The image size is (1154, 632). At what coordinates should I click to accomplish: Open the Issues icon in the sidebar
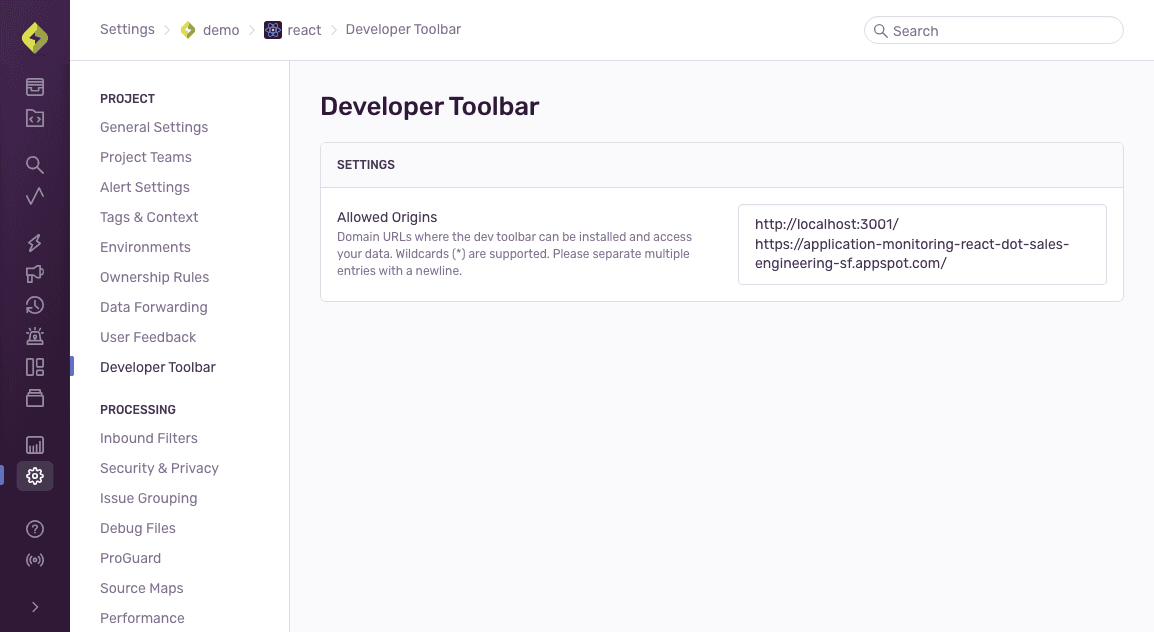(x=34, y=86)
